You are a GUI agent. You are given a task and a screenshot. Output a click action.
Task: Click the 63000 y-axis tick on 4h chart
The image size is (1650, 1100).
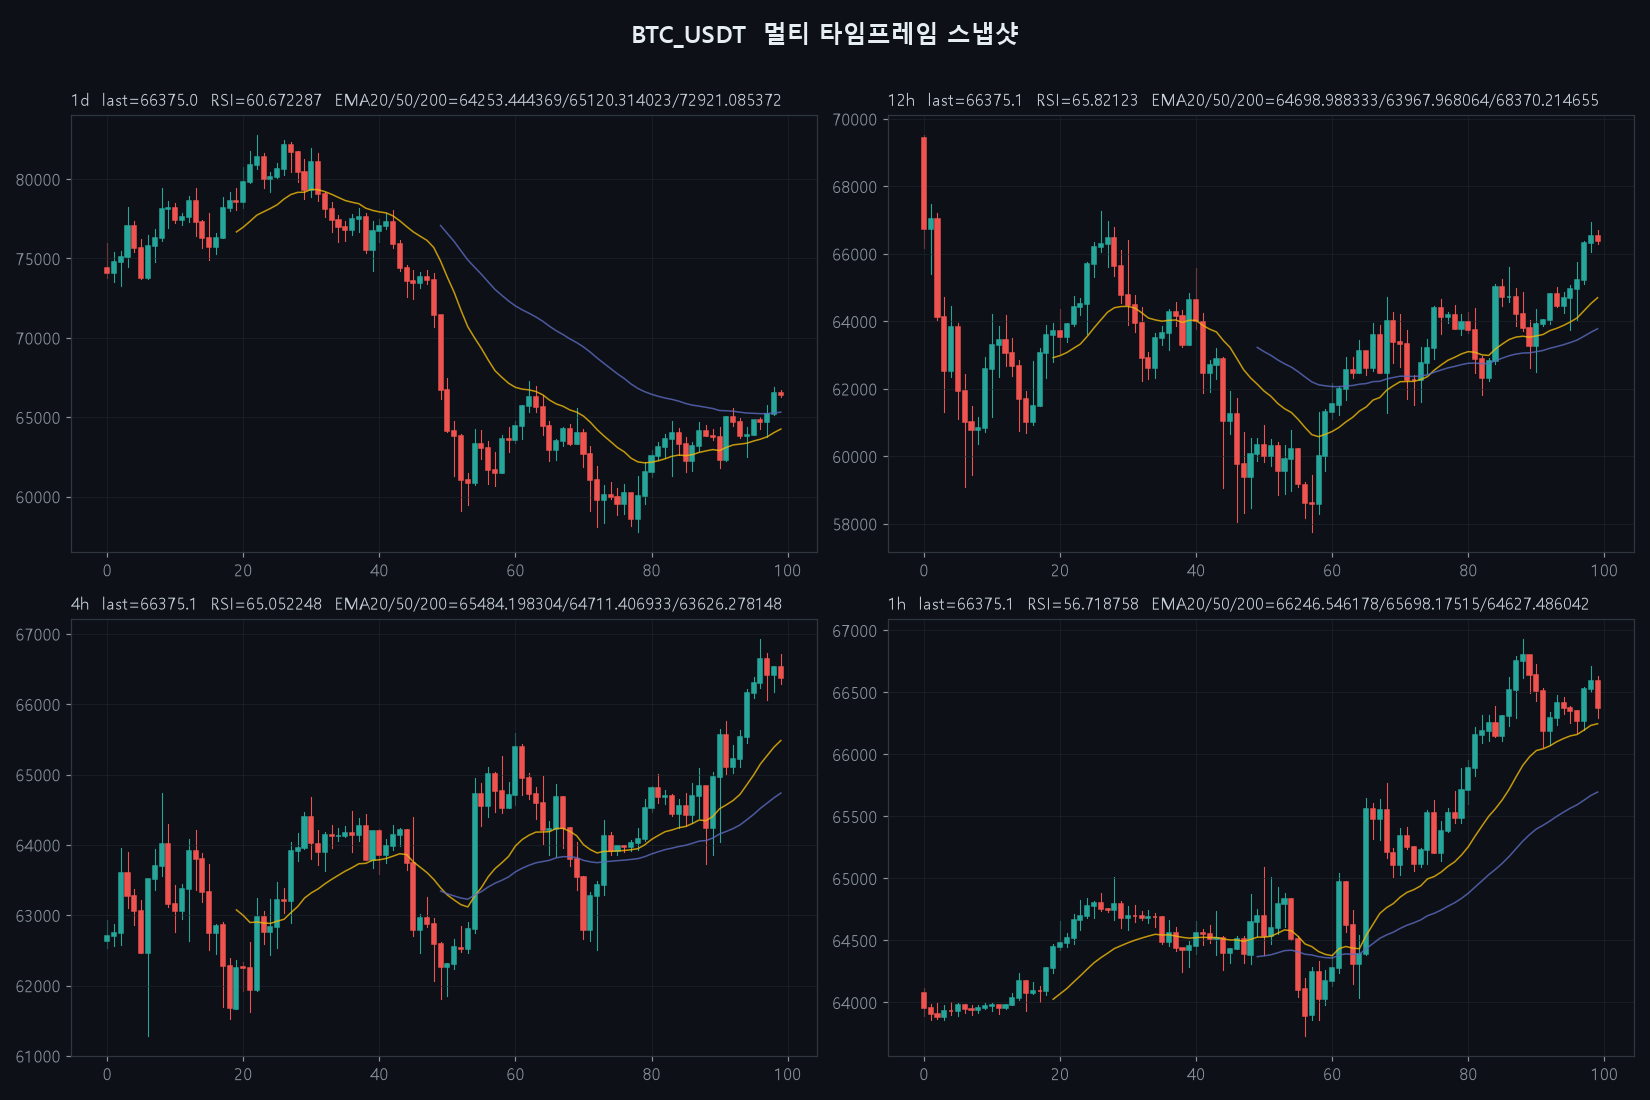[38, 916]
